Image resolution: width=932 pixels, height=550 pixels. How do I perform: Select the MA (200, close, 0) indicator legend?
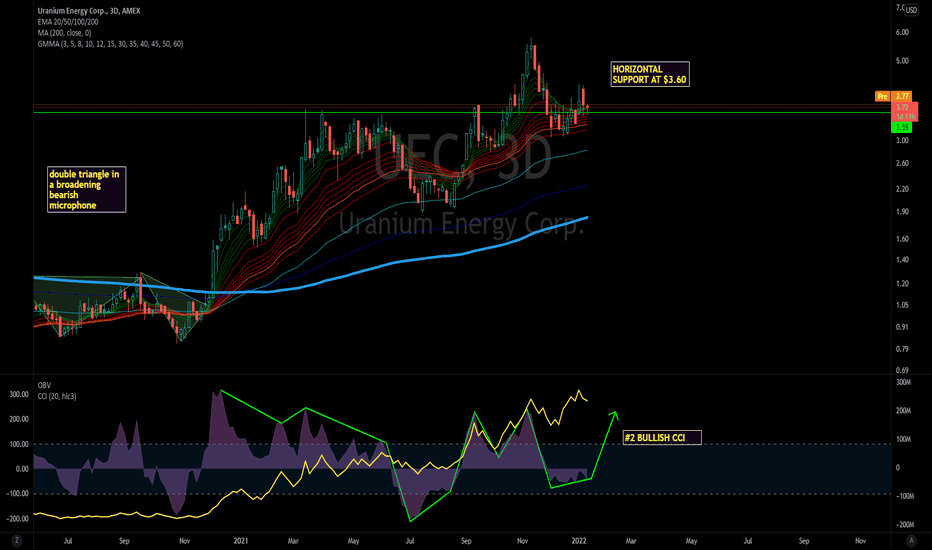(x=64, y=33)
